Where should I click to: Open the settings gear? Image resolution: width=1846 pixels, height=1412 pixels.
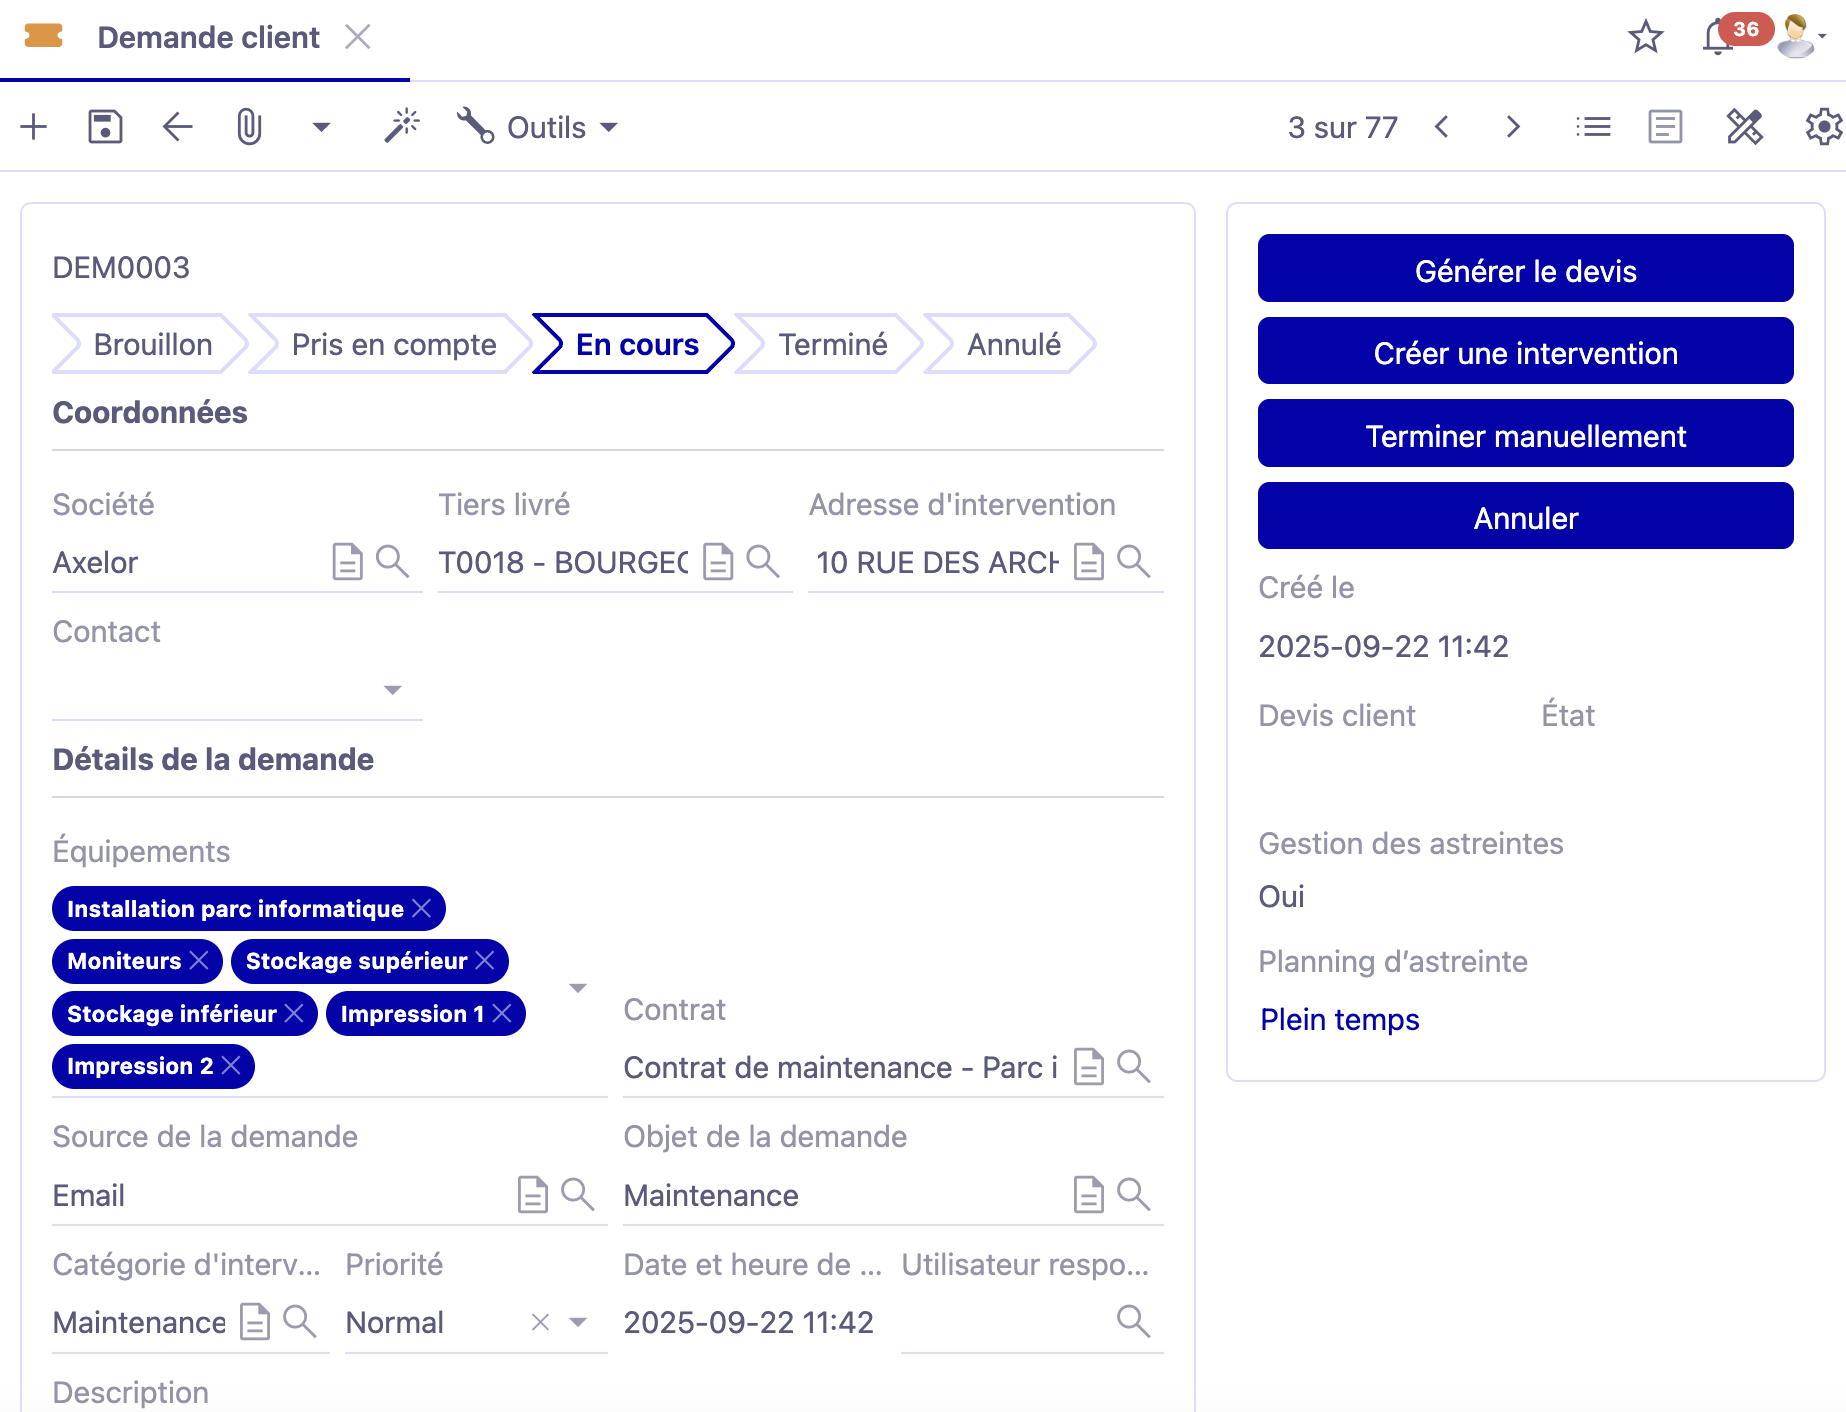pos(1822,127)
